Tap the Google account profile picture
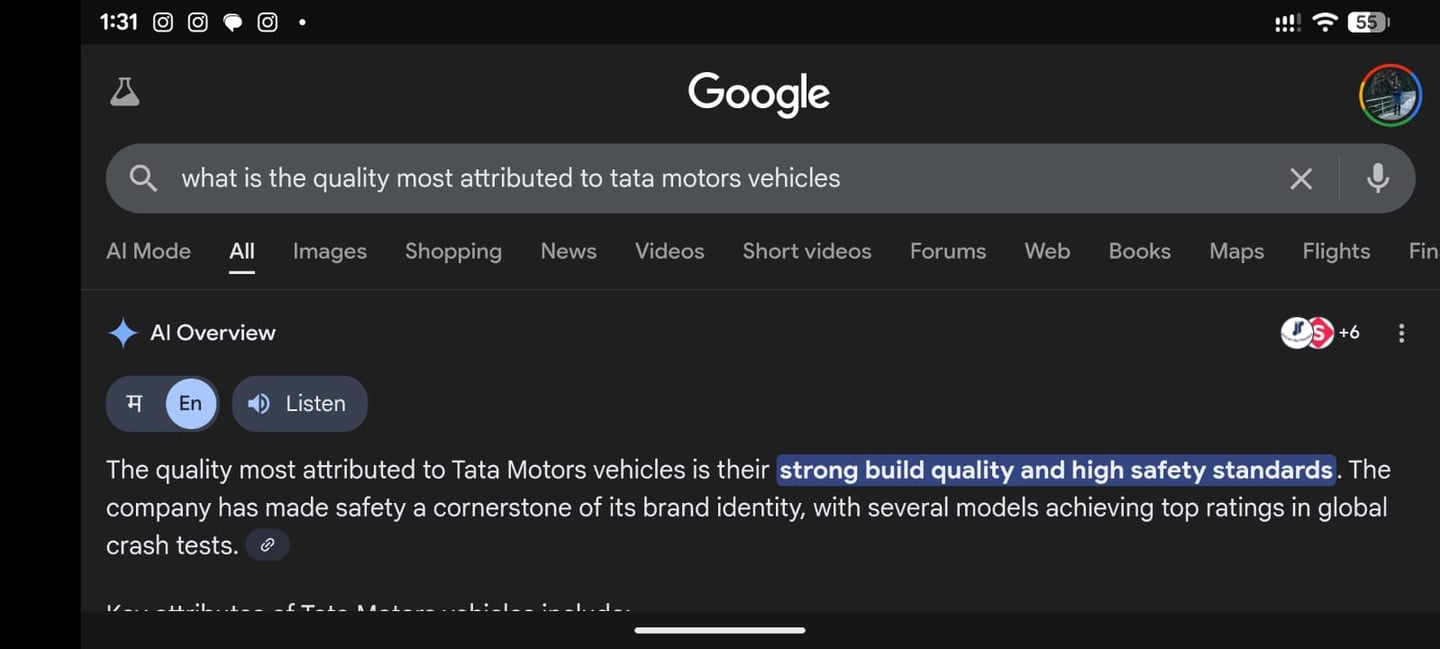This screenshot has height=649, width=1440. coord(1390,95)
